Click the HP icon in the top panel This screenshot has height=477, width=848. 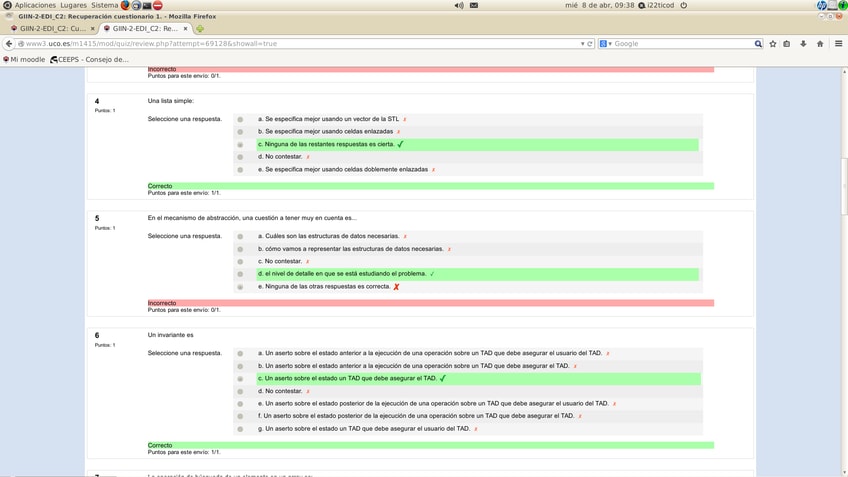coord(822,5)
